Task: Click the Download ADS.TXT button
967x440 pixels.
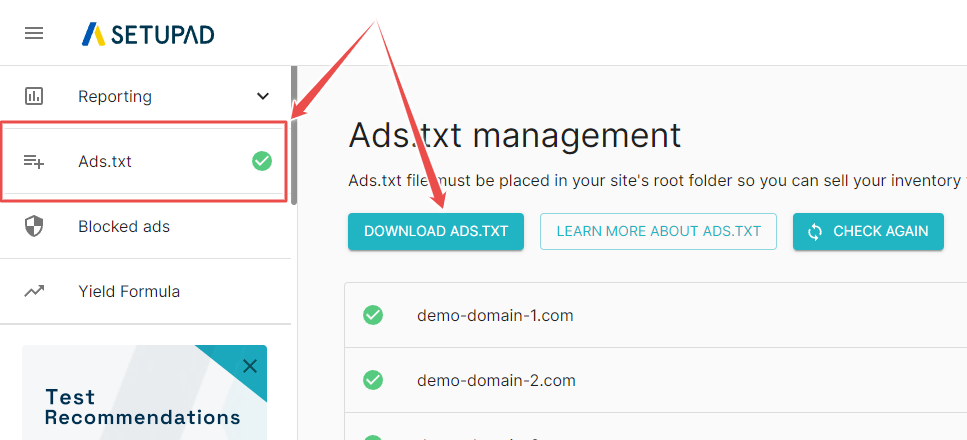Action: [436, 231]
